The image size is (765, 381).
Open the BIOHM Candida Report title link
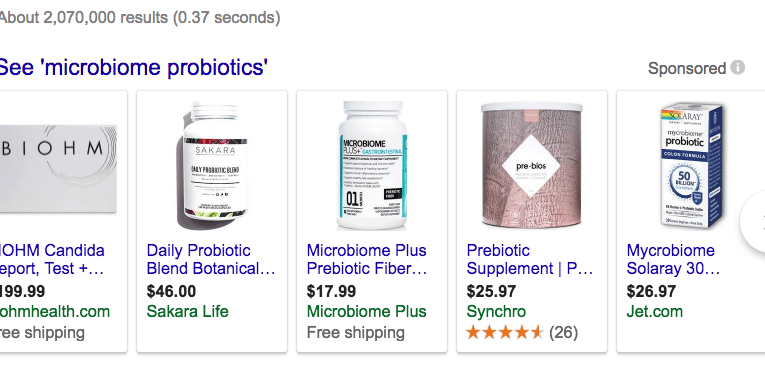[52, 260]
